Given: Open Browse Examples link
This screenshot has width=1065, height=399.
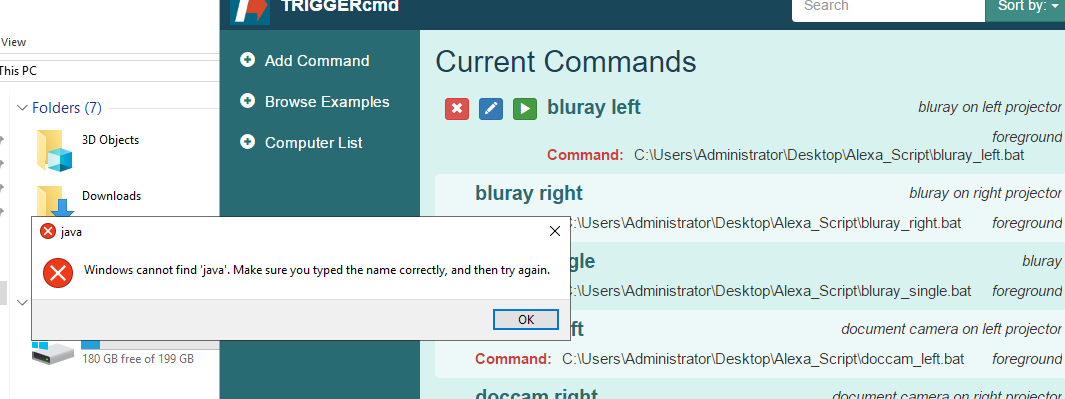Looking at the screenshot, I should tap(327, 102).
